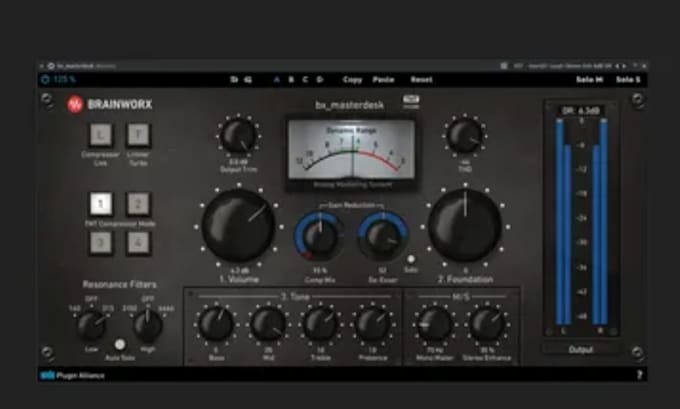Click the De-Esser knob

[382, 236]
